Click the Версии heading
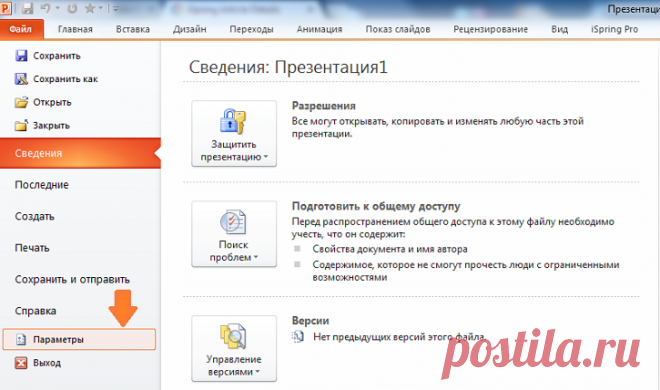Image resolution: width=660 pixels, height=390 pixels. pyautogui.click(x=310, y=321)
